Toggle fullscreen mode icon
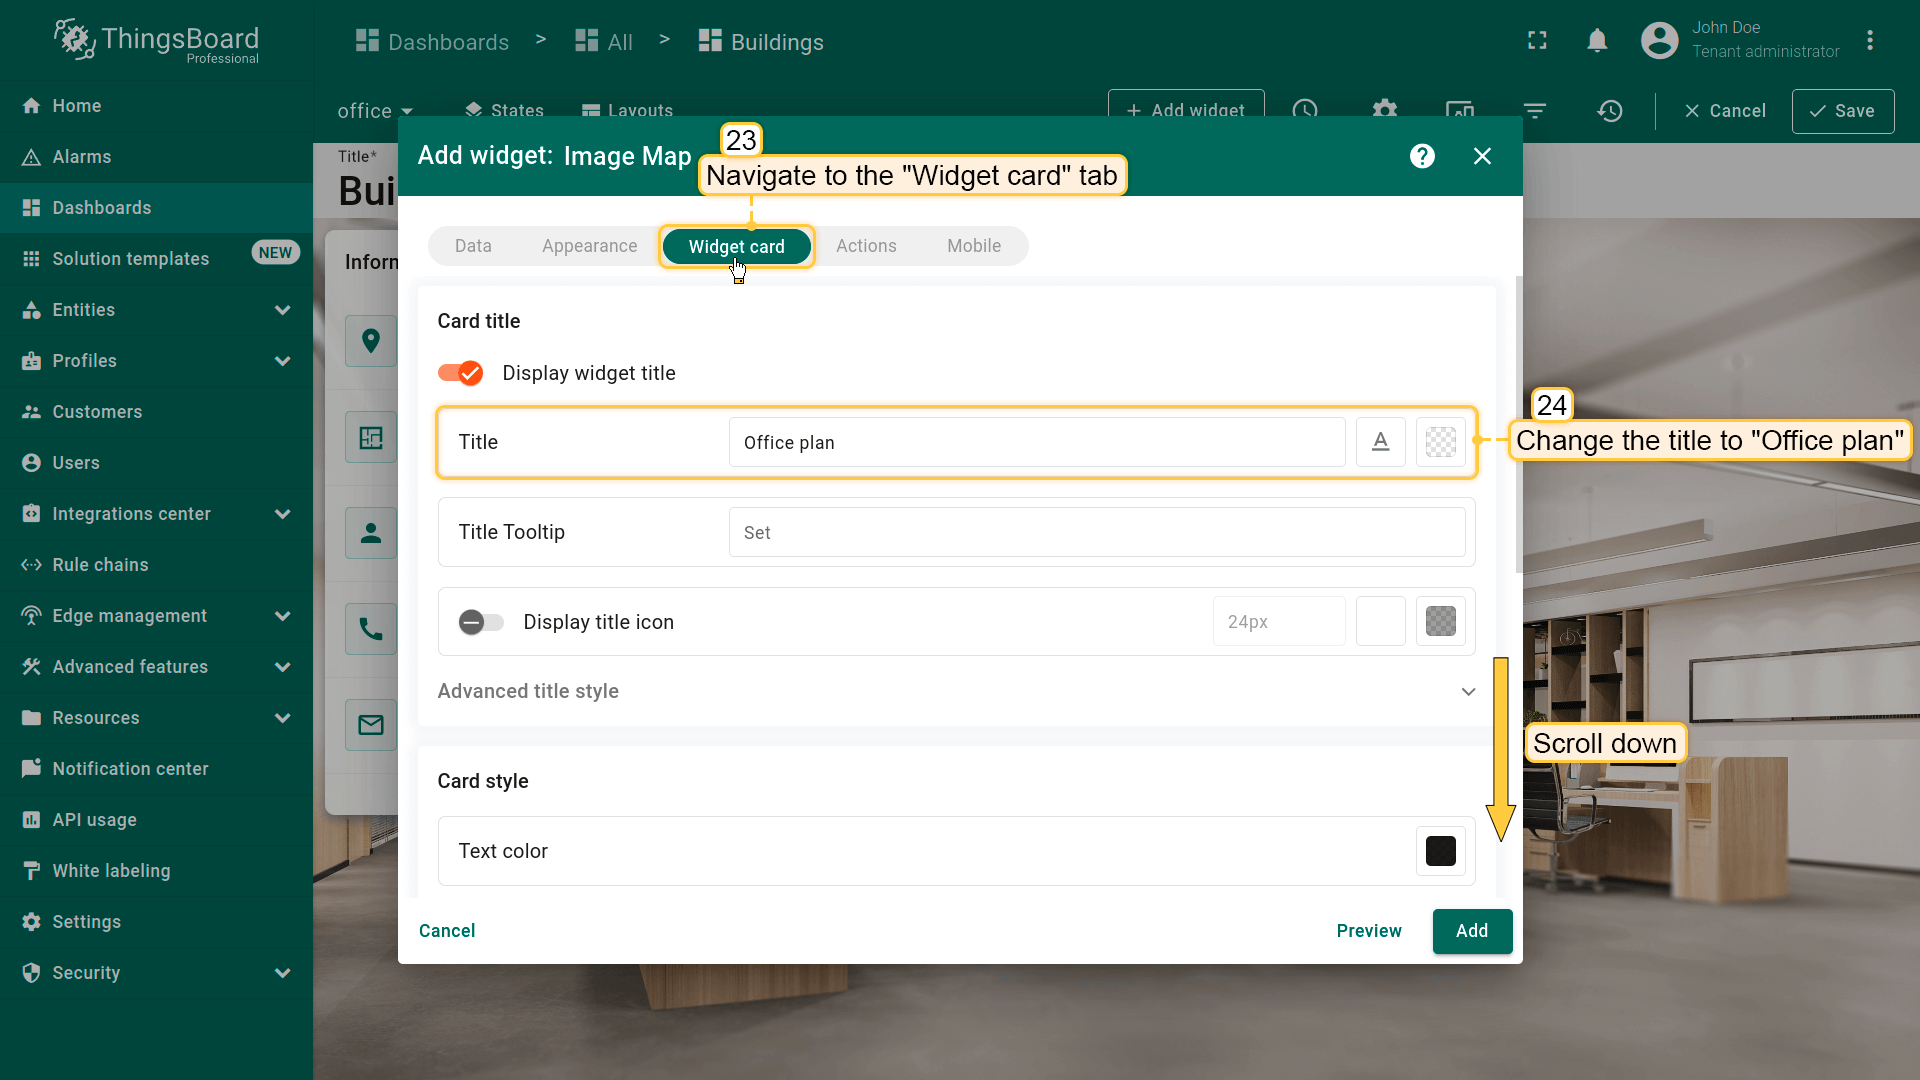 (1537, 41)
